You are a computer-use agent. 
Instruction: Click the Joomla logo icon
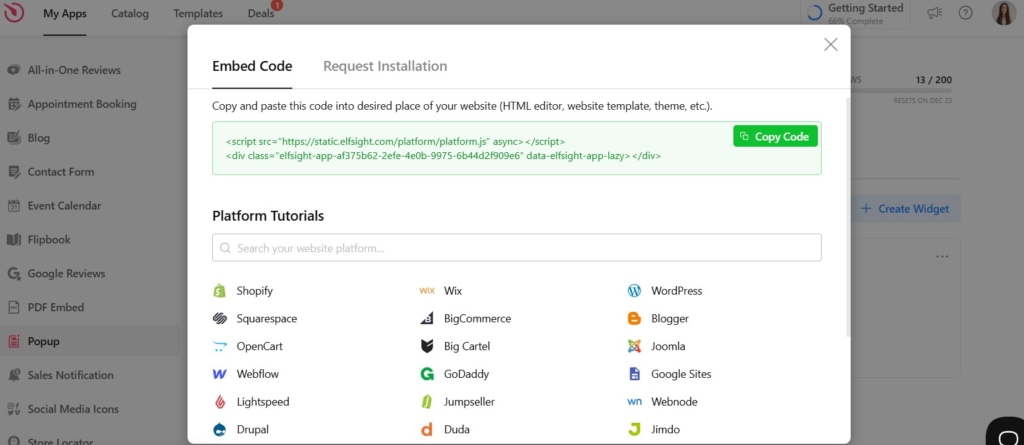pyautogui.click(x=634, y=346)
